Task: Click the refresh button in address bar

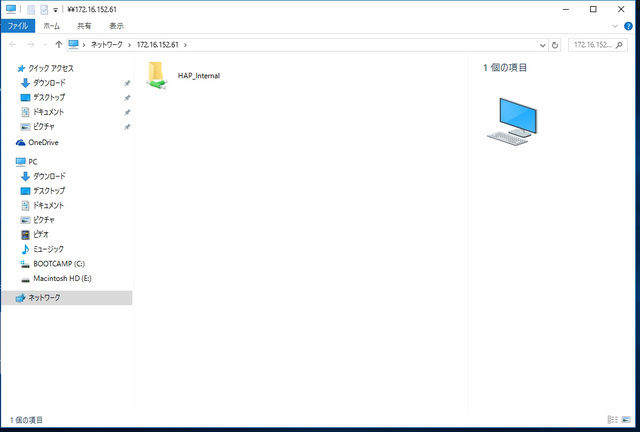Action: (x=555, y=45)
